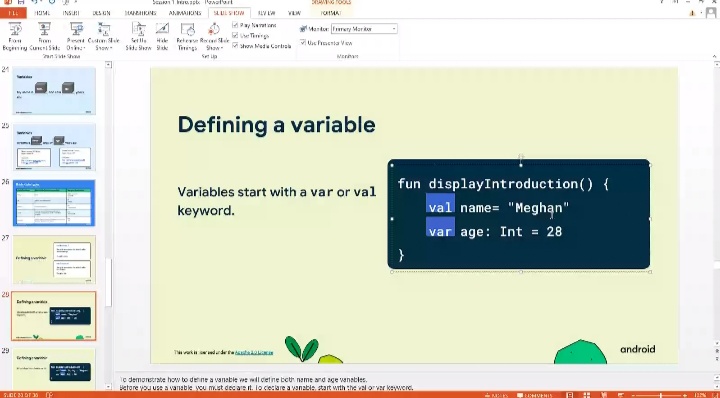The width and height of the screenshot is (720, 398).
Task: Switch to the INSERT ribbon tab
Action: coord(71,13)
